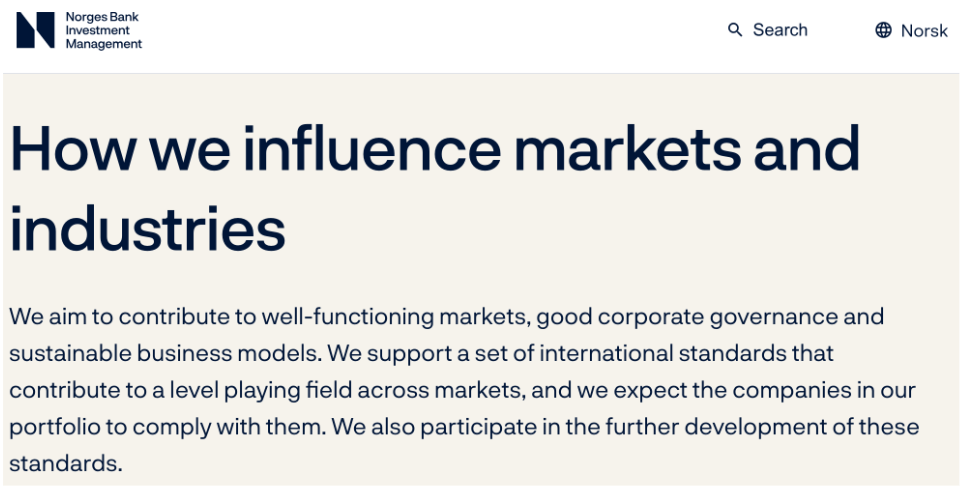Click the globe language icon
Screen dimensions: 963x487
pyautogui.click(x=883, y=30)
